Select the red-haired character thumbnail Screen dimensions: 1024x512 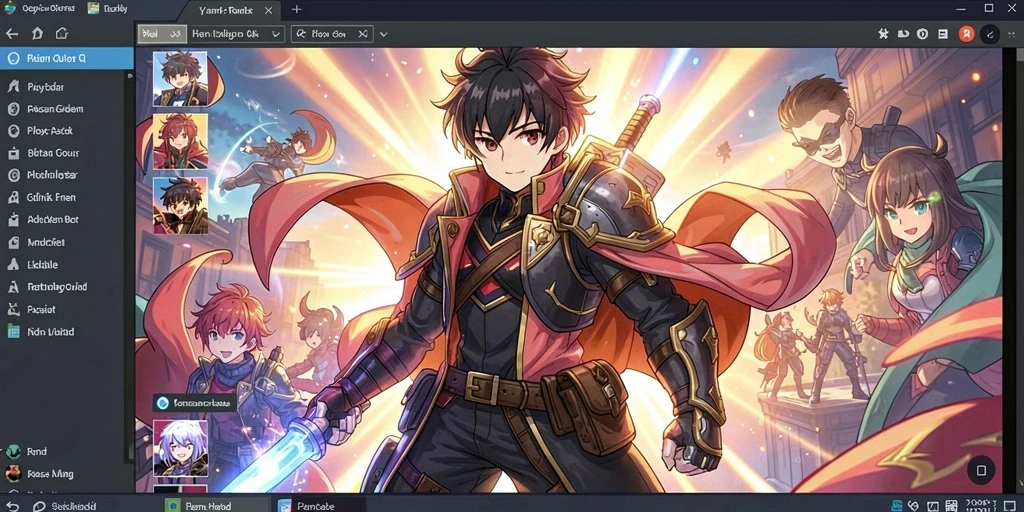[x=180, y=141]
